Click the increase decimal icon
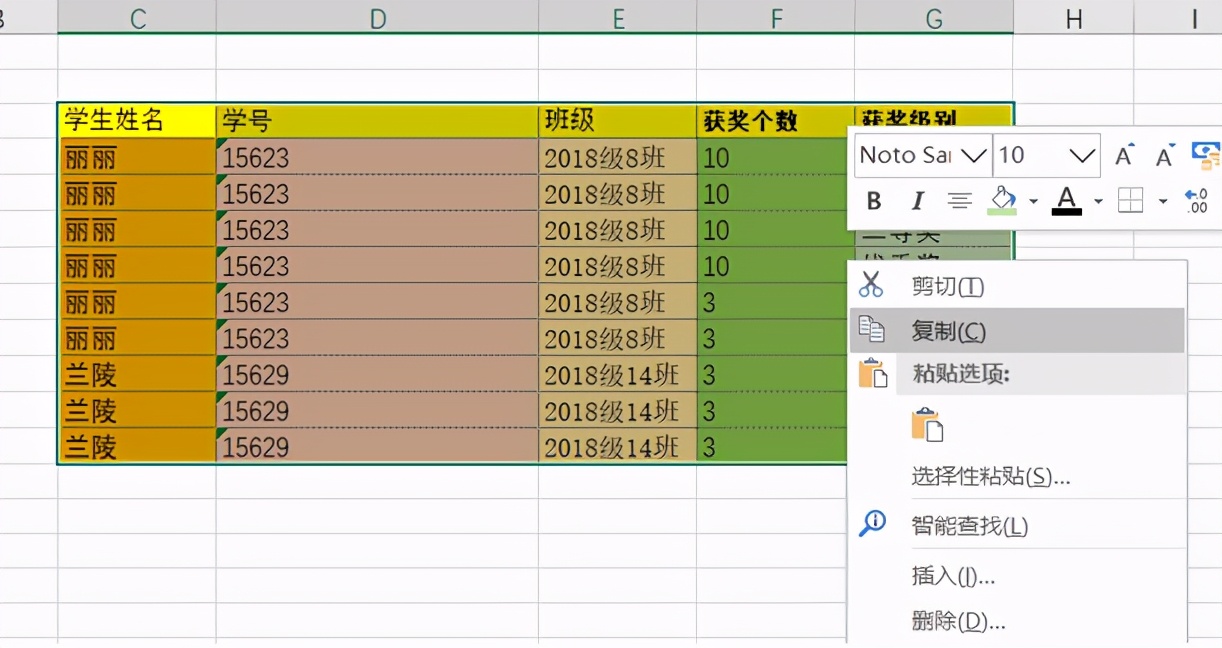The width and height of the screenshot is (1222, 648). click(x=1196, y=201)
